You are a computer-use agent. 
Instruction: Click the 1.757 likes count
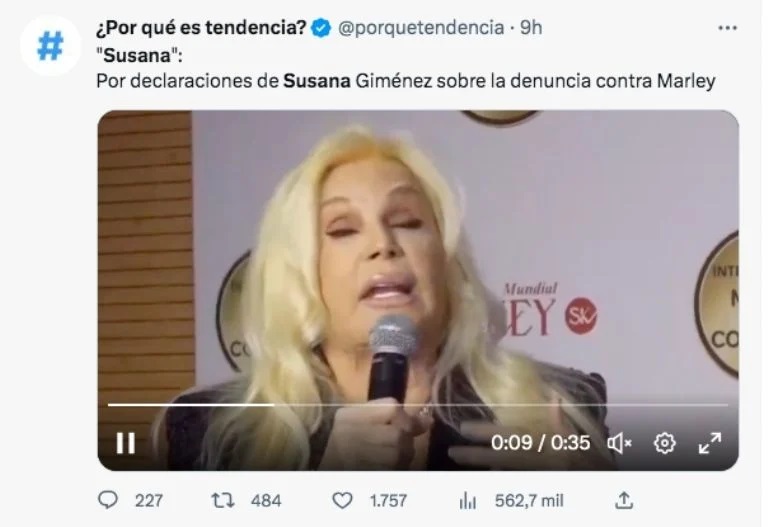click(388, 501)
